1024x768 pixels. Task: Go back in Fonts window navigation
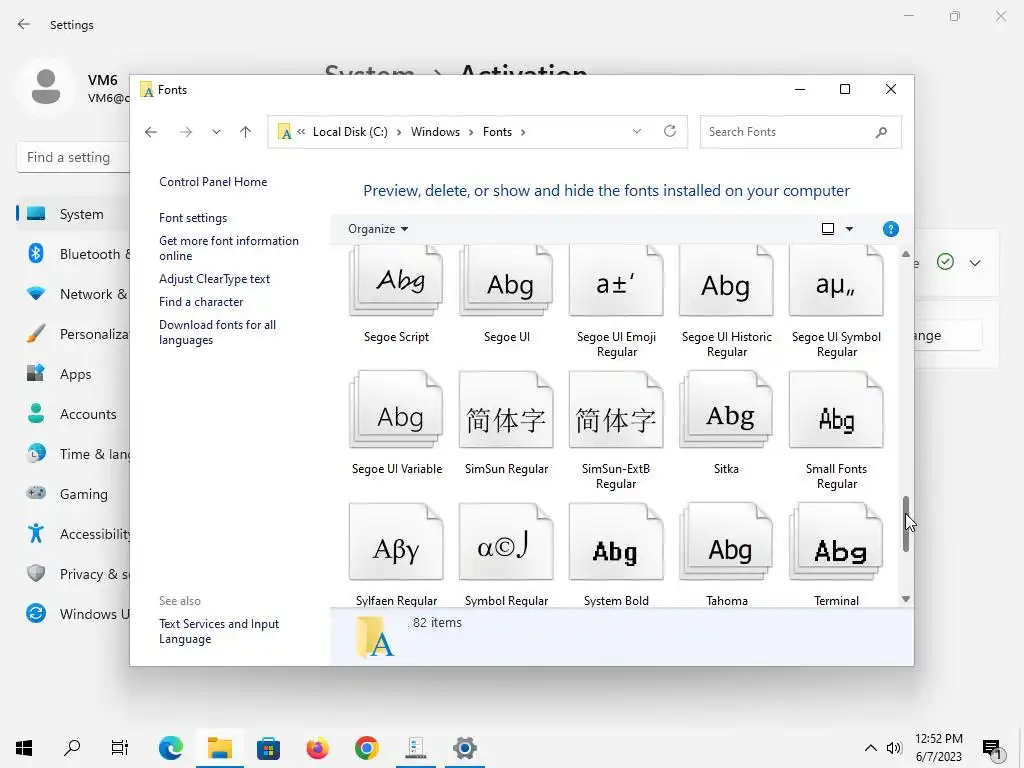click(x=151, y=132)
